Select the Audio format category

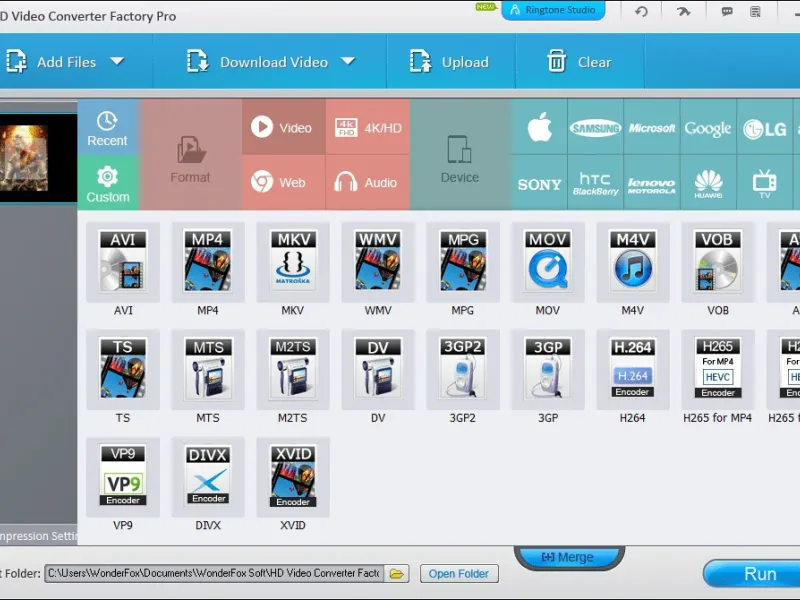pyautogui.click(x=368, y=183)
